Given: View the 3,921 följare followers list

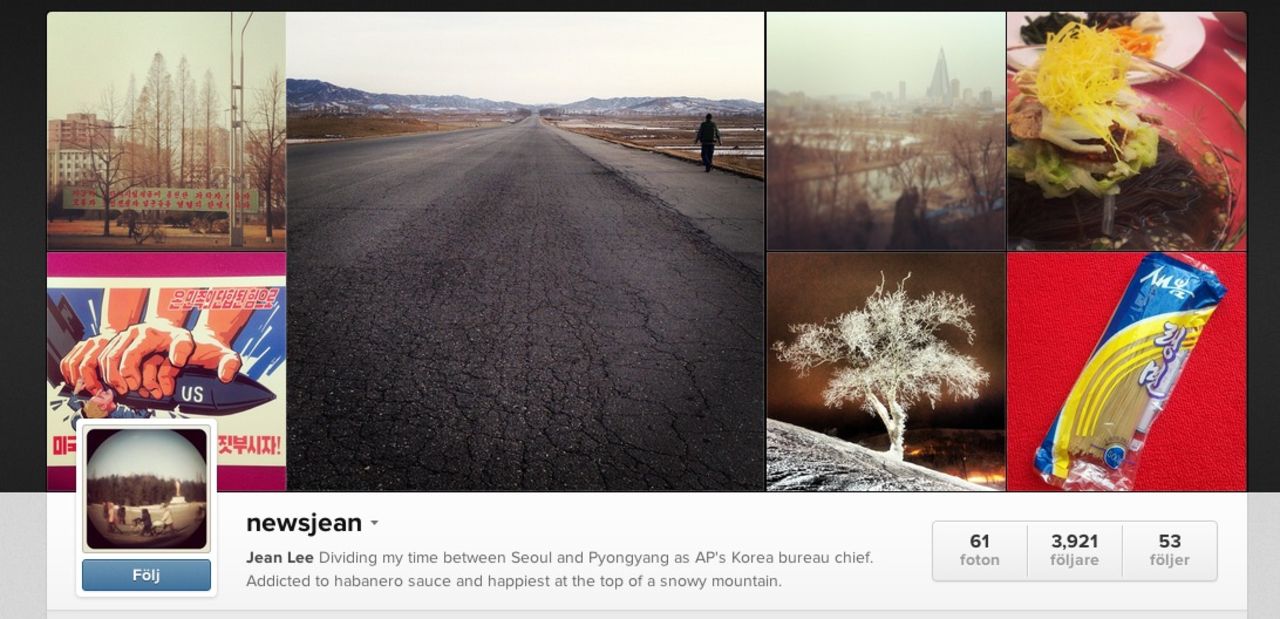Looking at the screenshot, I should pos(1074,550).
